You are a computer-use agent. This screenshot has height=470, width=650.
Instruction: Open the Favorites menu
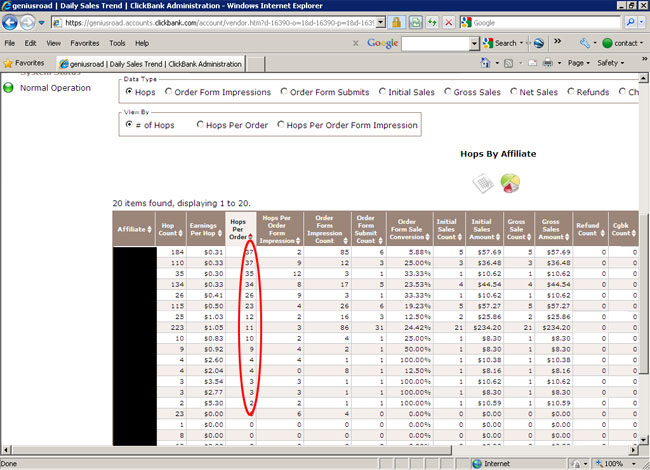85,43
